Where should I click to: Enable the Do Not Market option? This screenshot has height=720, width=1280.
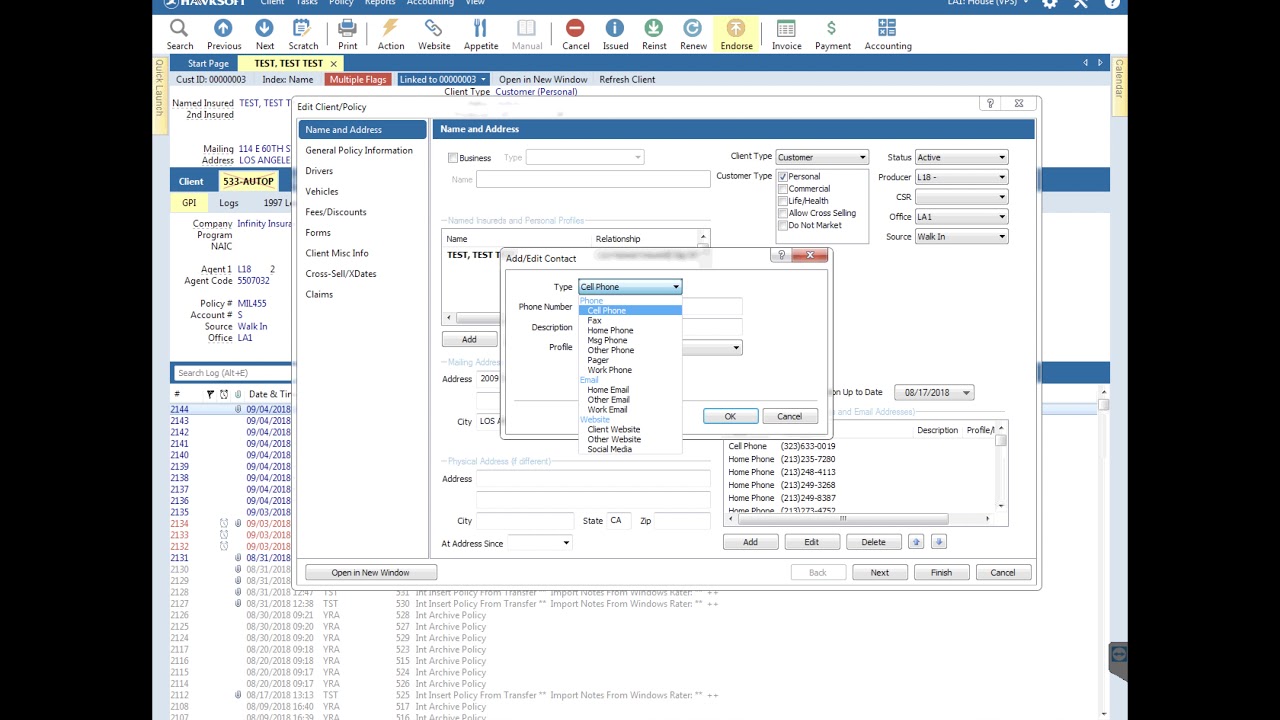pyautogui.click(x=783, y=225)
